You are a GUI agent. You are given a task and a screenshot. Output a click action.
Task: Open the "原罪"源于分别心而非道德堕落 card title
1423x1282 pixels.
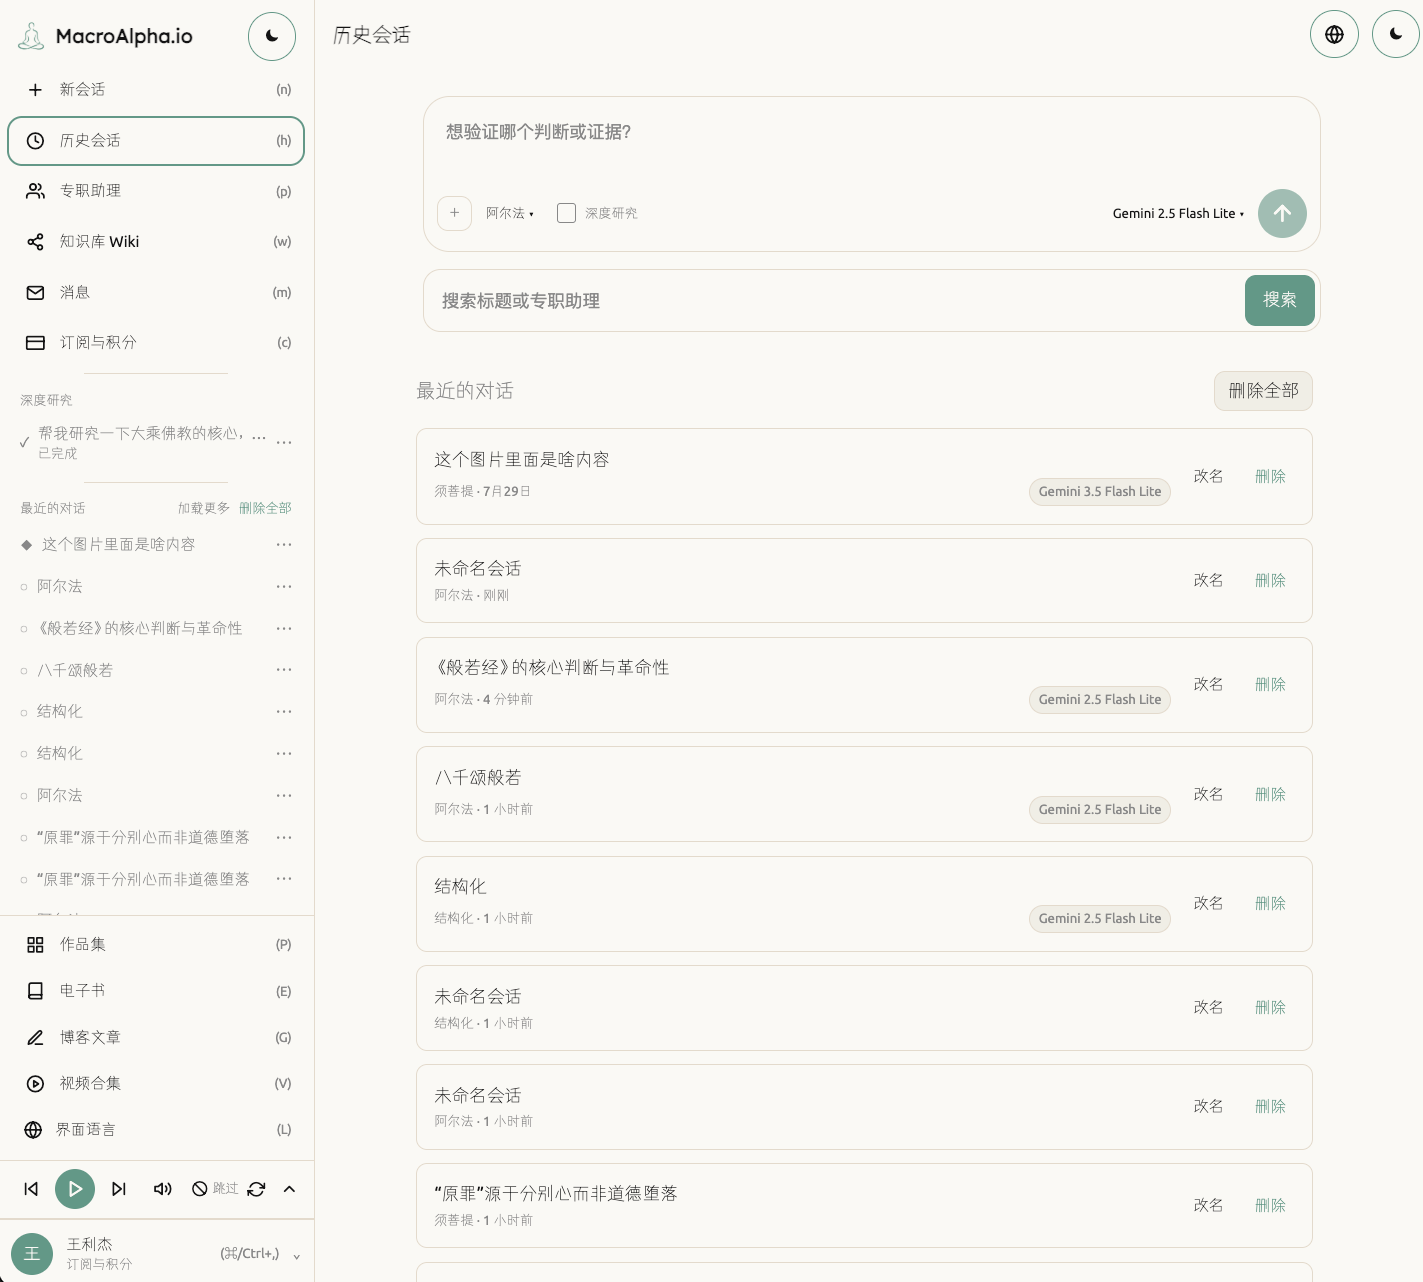click(556, 1194)
